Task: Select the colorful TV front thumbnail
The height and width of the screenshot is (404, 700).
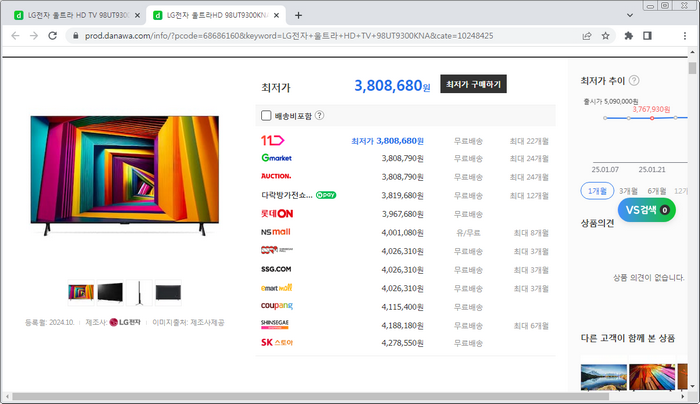Action: click(x=81, y=292)
